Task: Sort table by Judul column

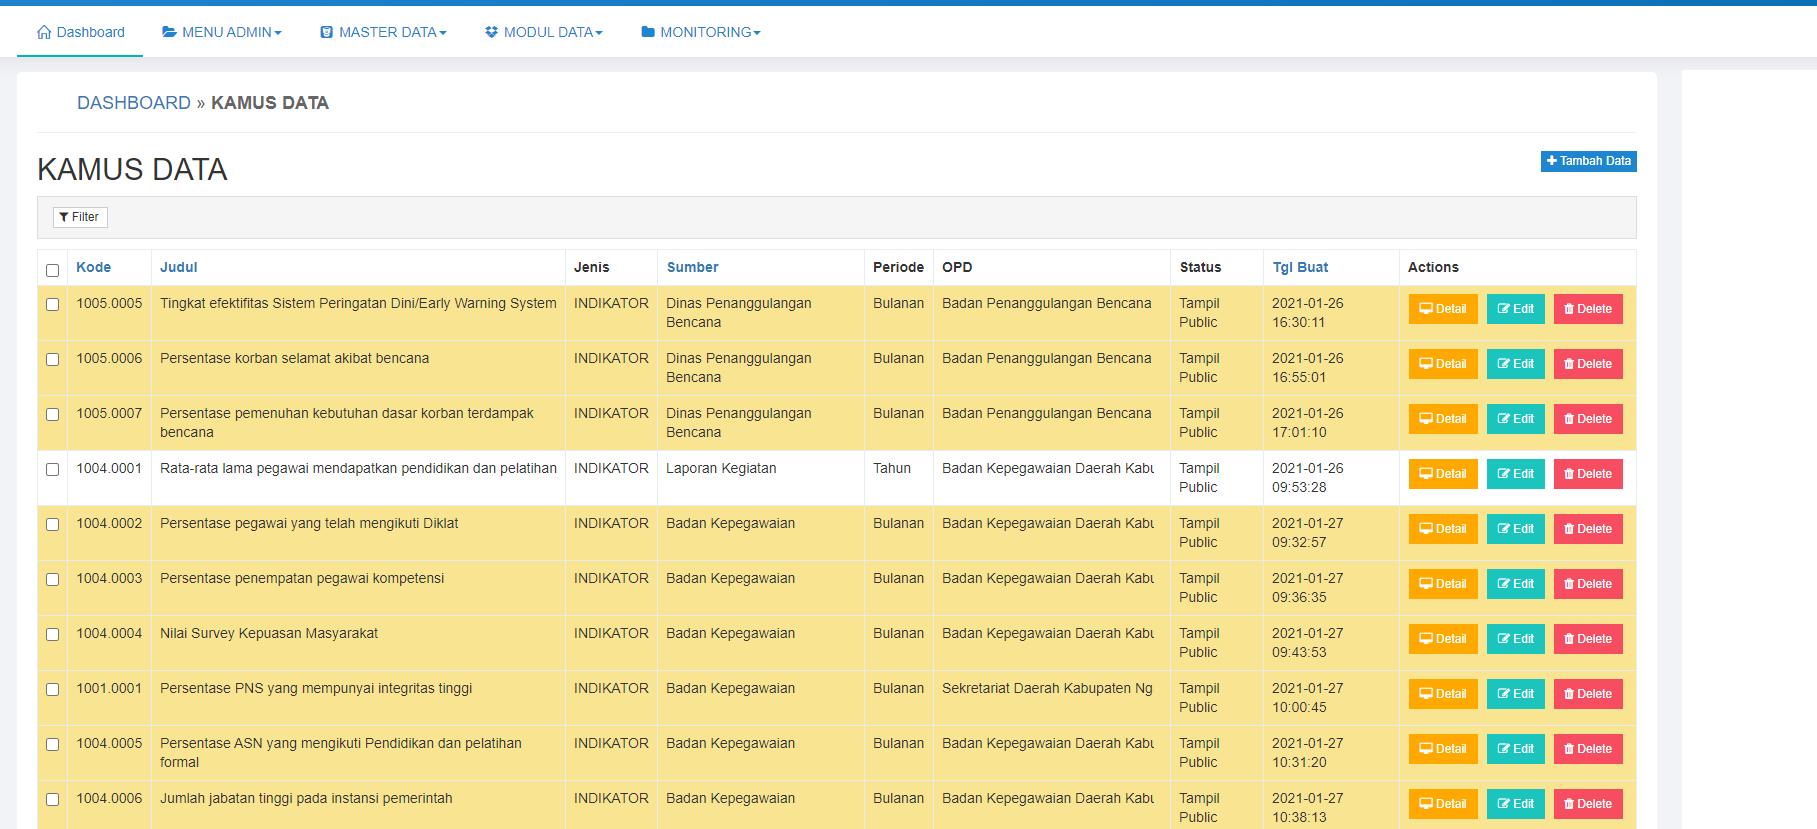Action: coord(179,267)
